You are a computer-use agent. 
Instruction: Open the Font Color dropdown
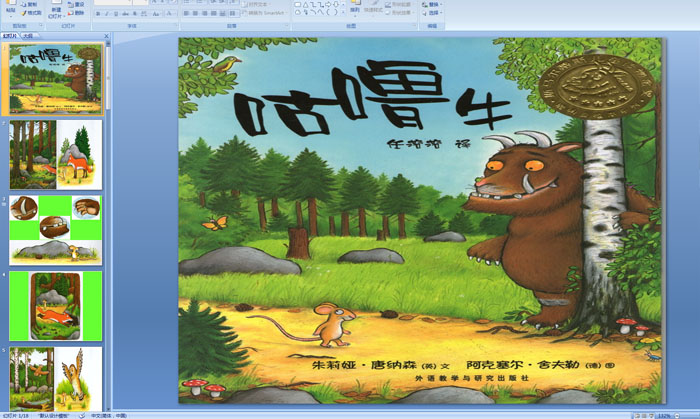click(x=170, y=14)
